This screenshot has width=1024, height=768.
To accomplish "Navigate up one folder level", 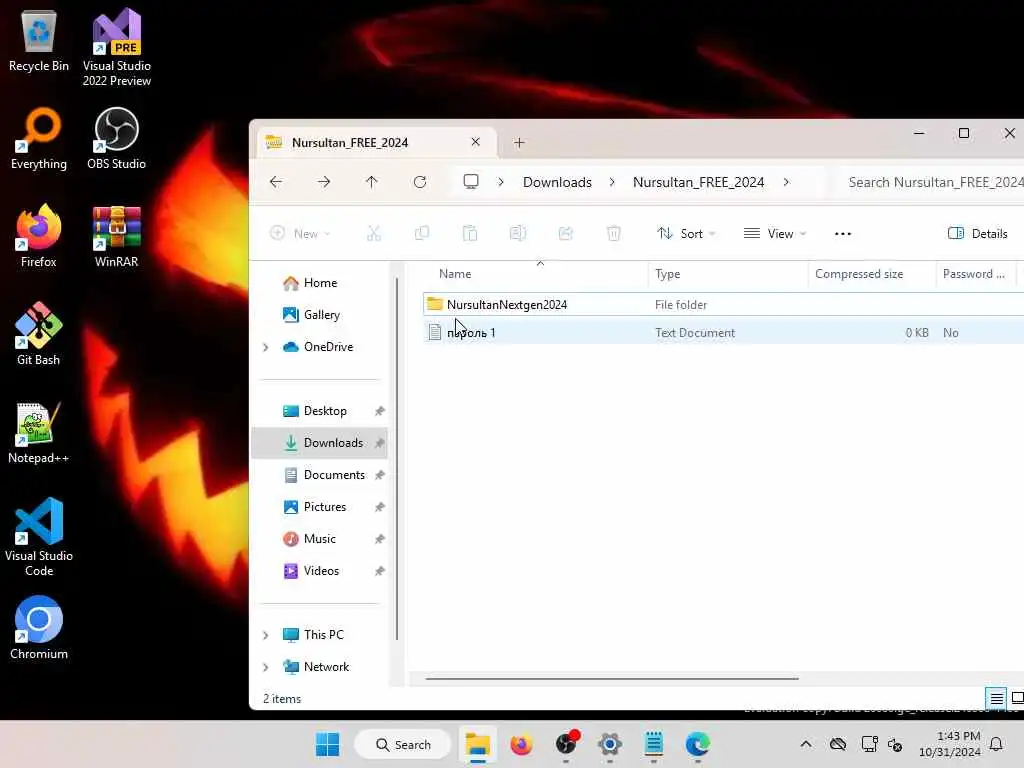I will [372, 182].
